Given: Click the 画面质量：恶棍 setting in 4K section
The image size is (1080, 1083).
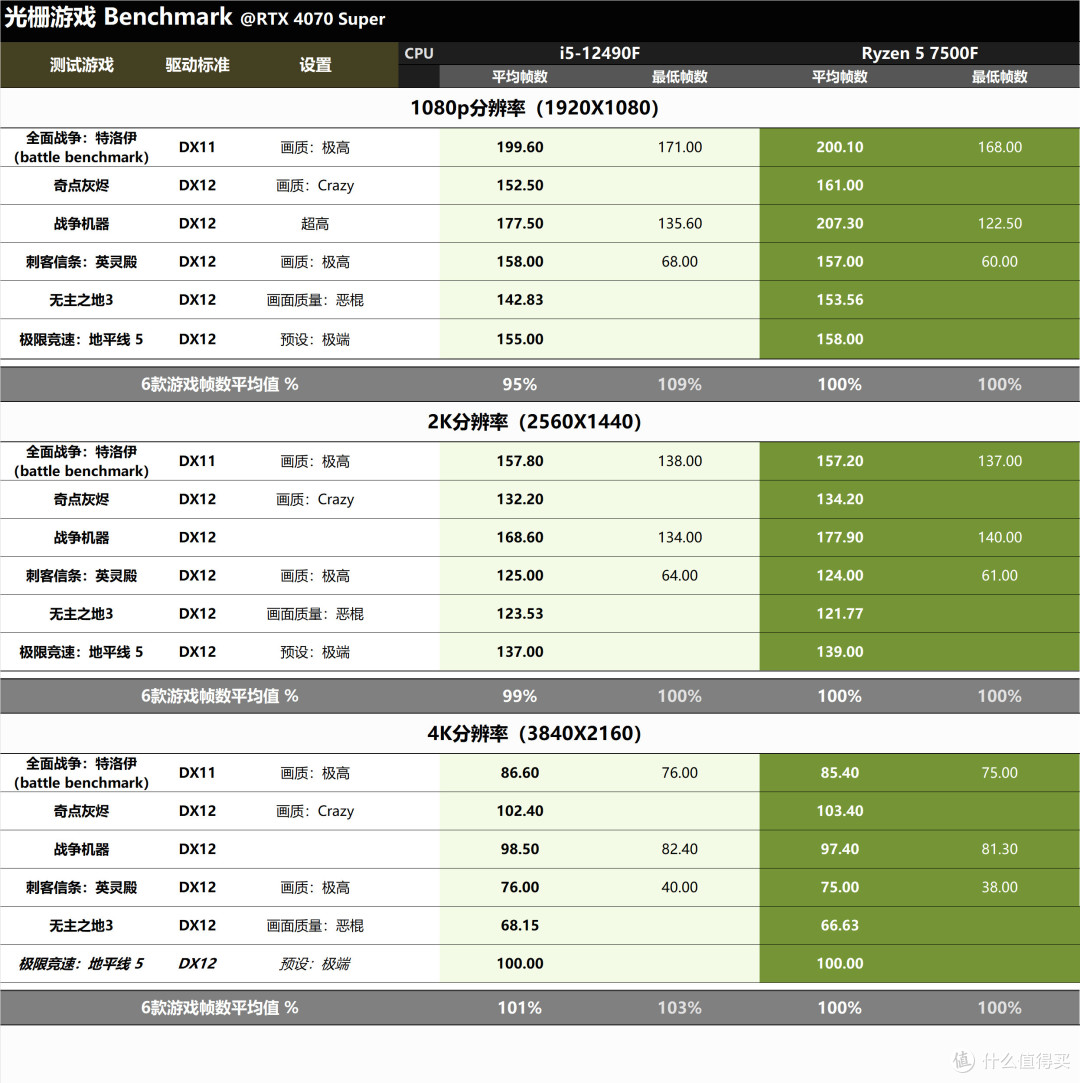Looking at the screenshot, I should pos(316,926).
